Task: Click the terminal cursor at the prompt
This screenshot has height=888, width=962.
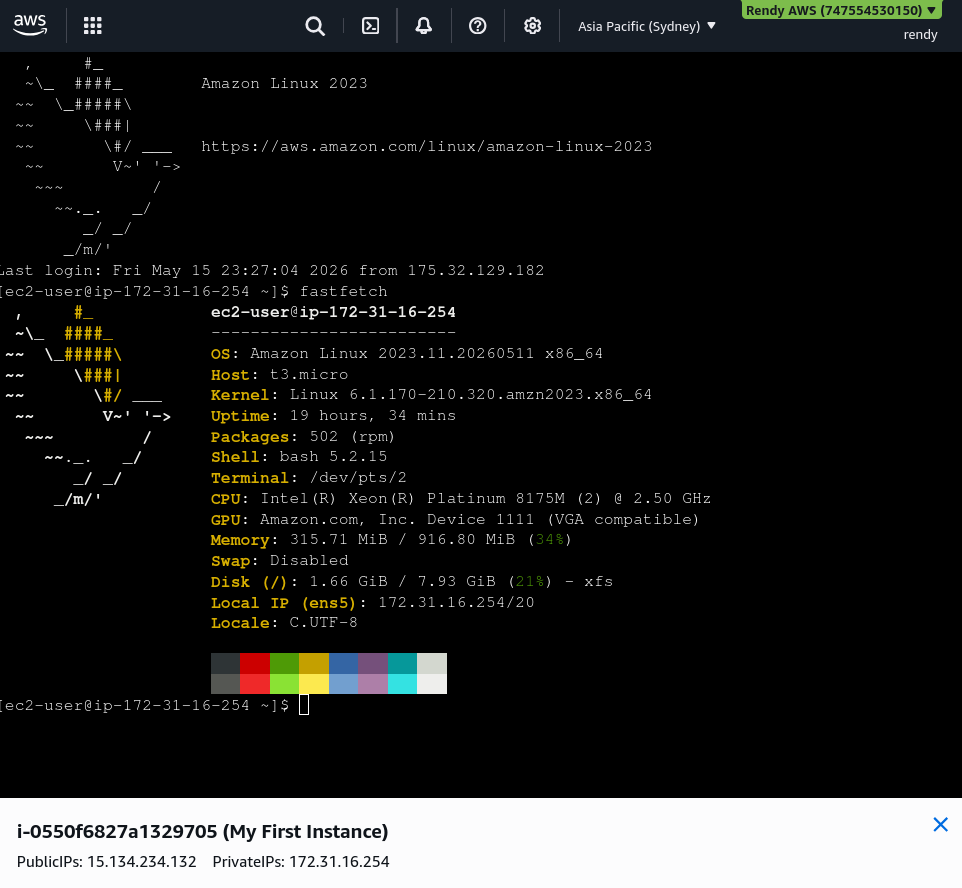Action: point(304,705)
